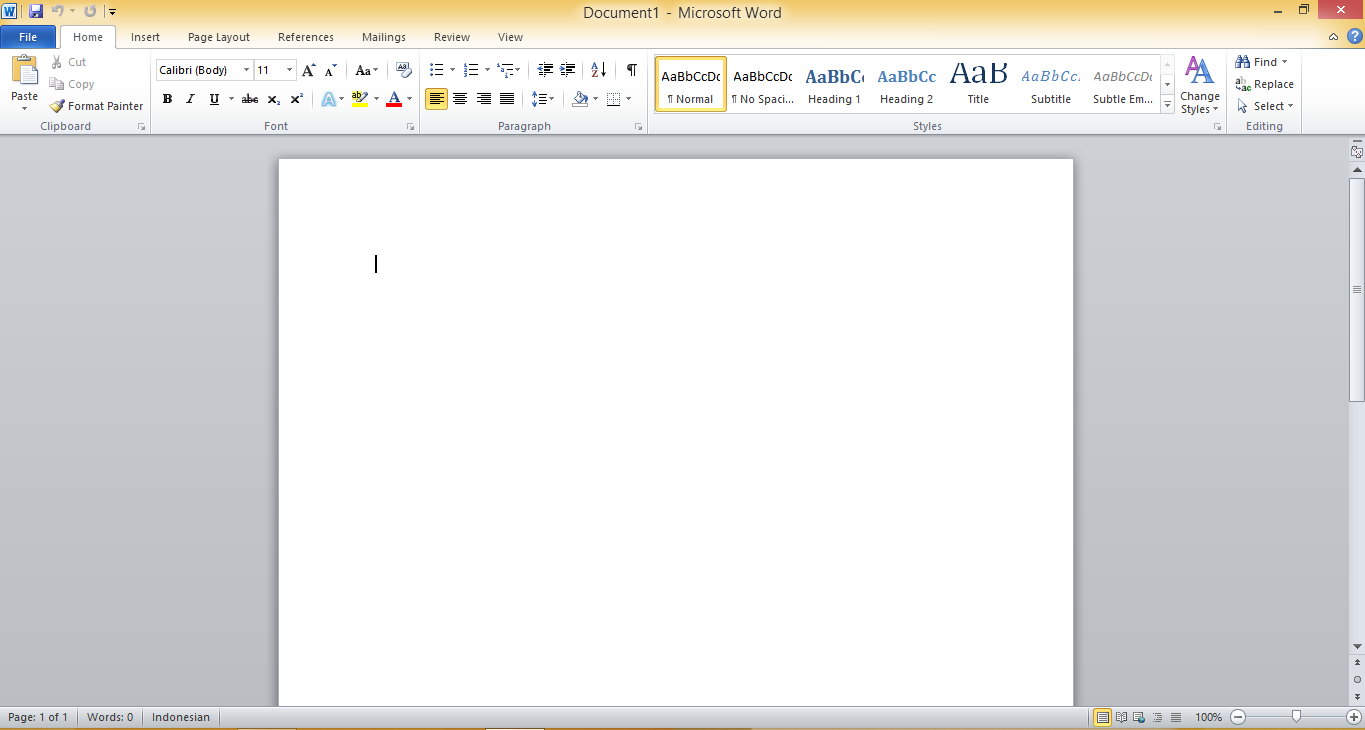Image resolution: width=1365 pixels, height=730 pixels.
Task: Apply strikethrough formatting
Action: coord(249,98)
